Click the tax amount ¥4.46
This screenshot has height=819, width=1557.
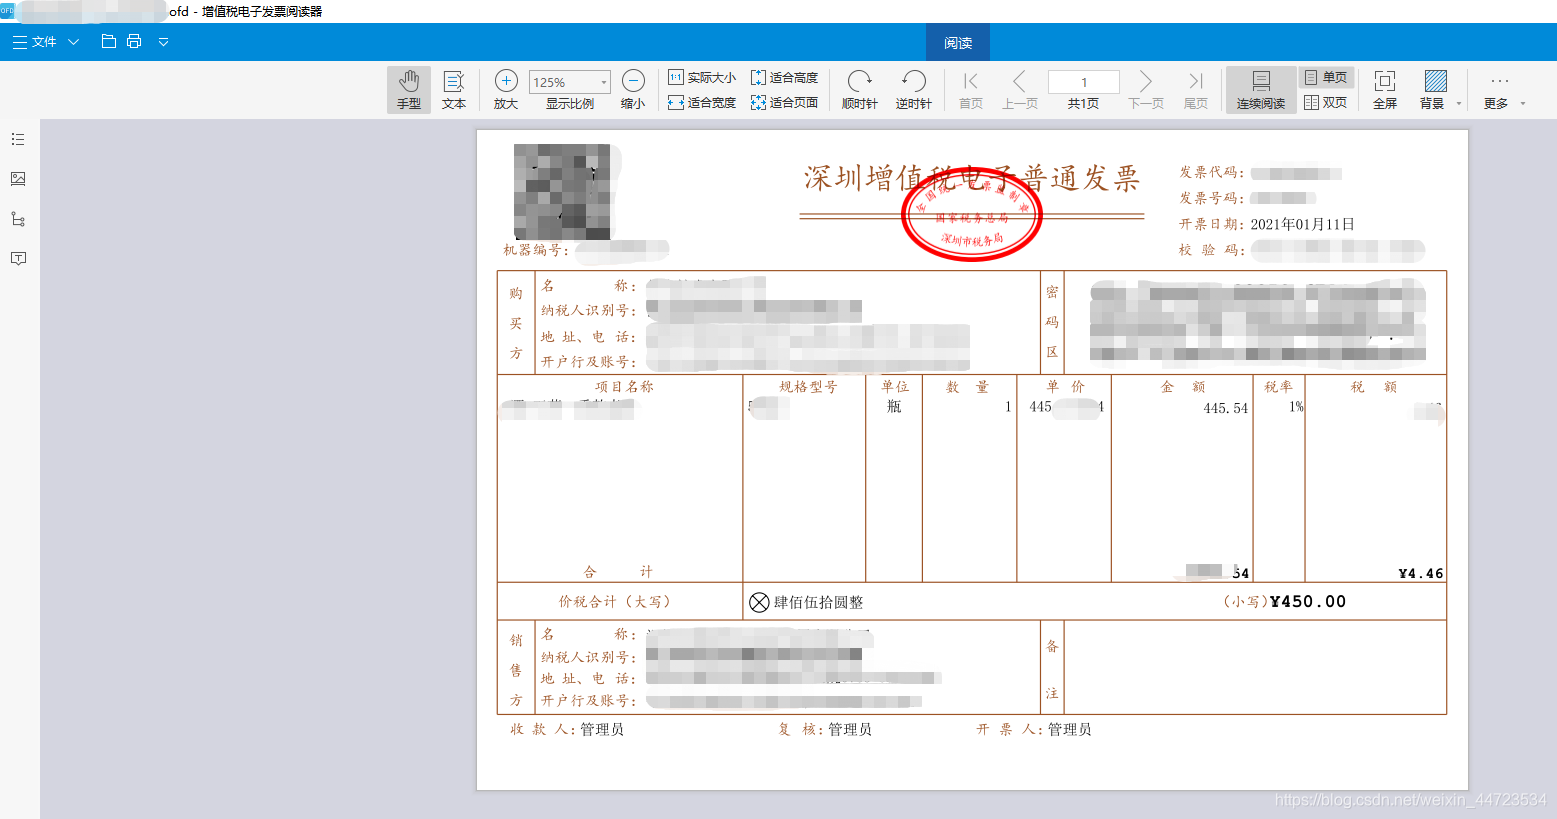(1420, 573)
